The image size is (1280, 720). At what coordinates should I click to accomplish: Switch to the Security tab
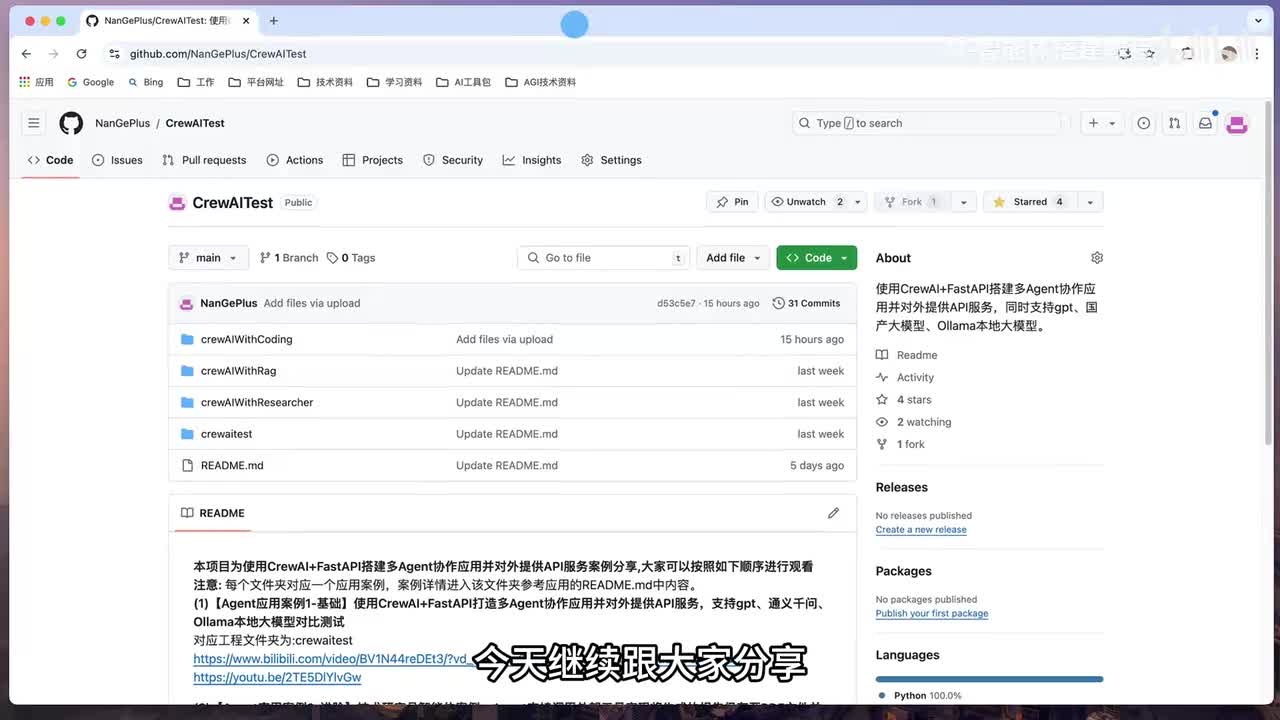[x=453, y=160]
